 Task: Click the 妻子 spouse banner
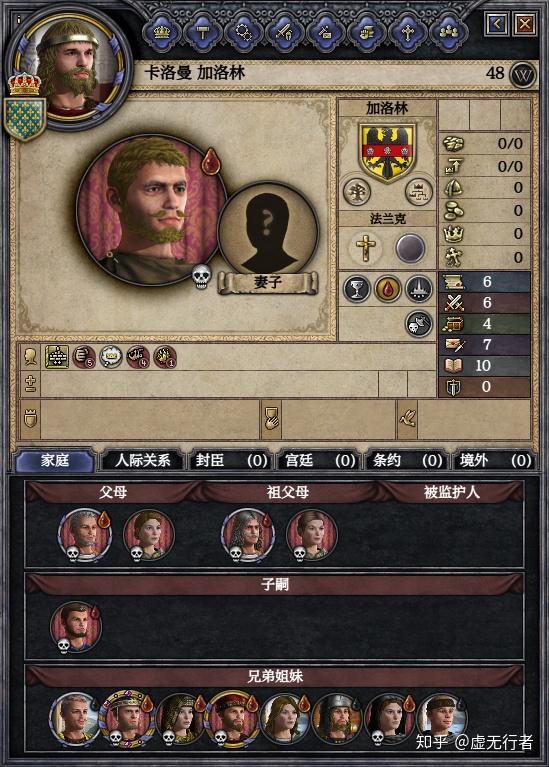268,283
